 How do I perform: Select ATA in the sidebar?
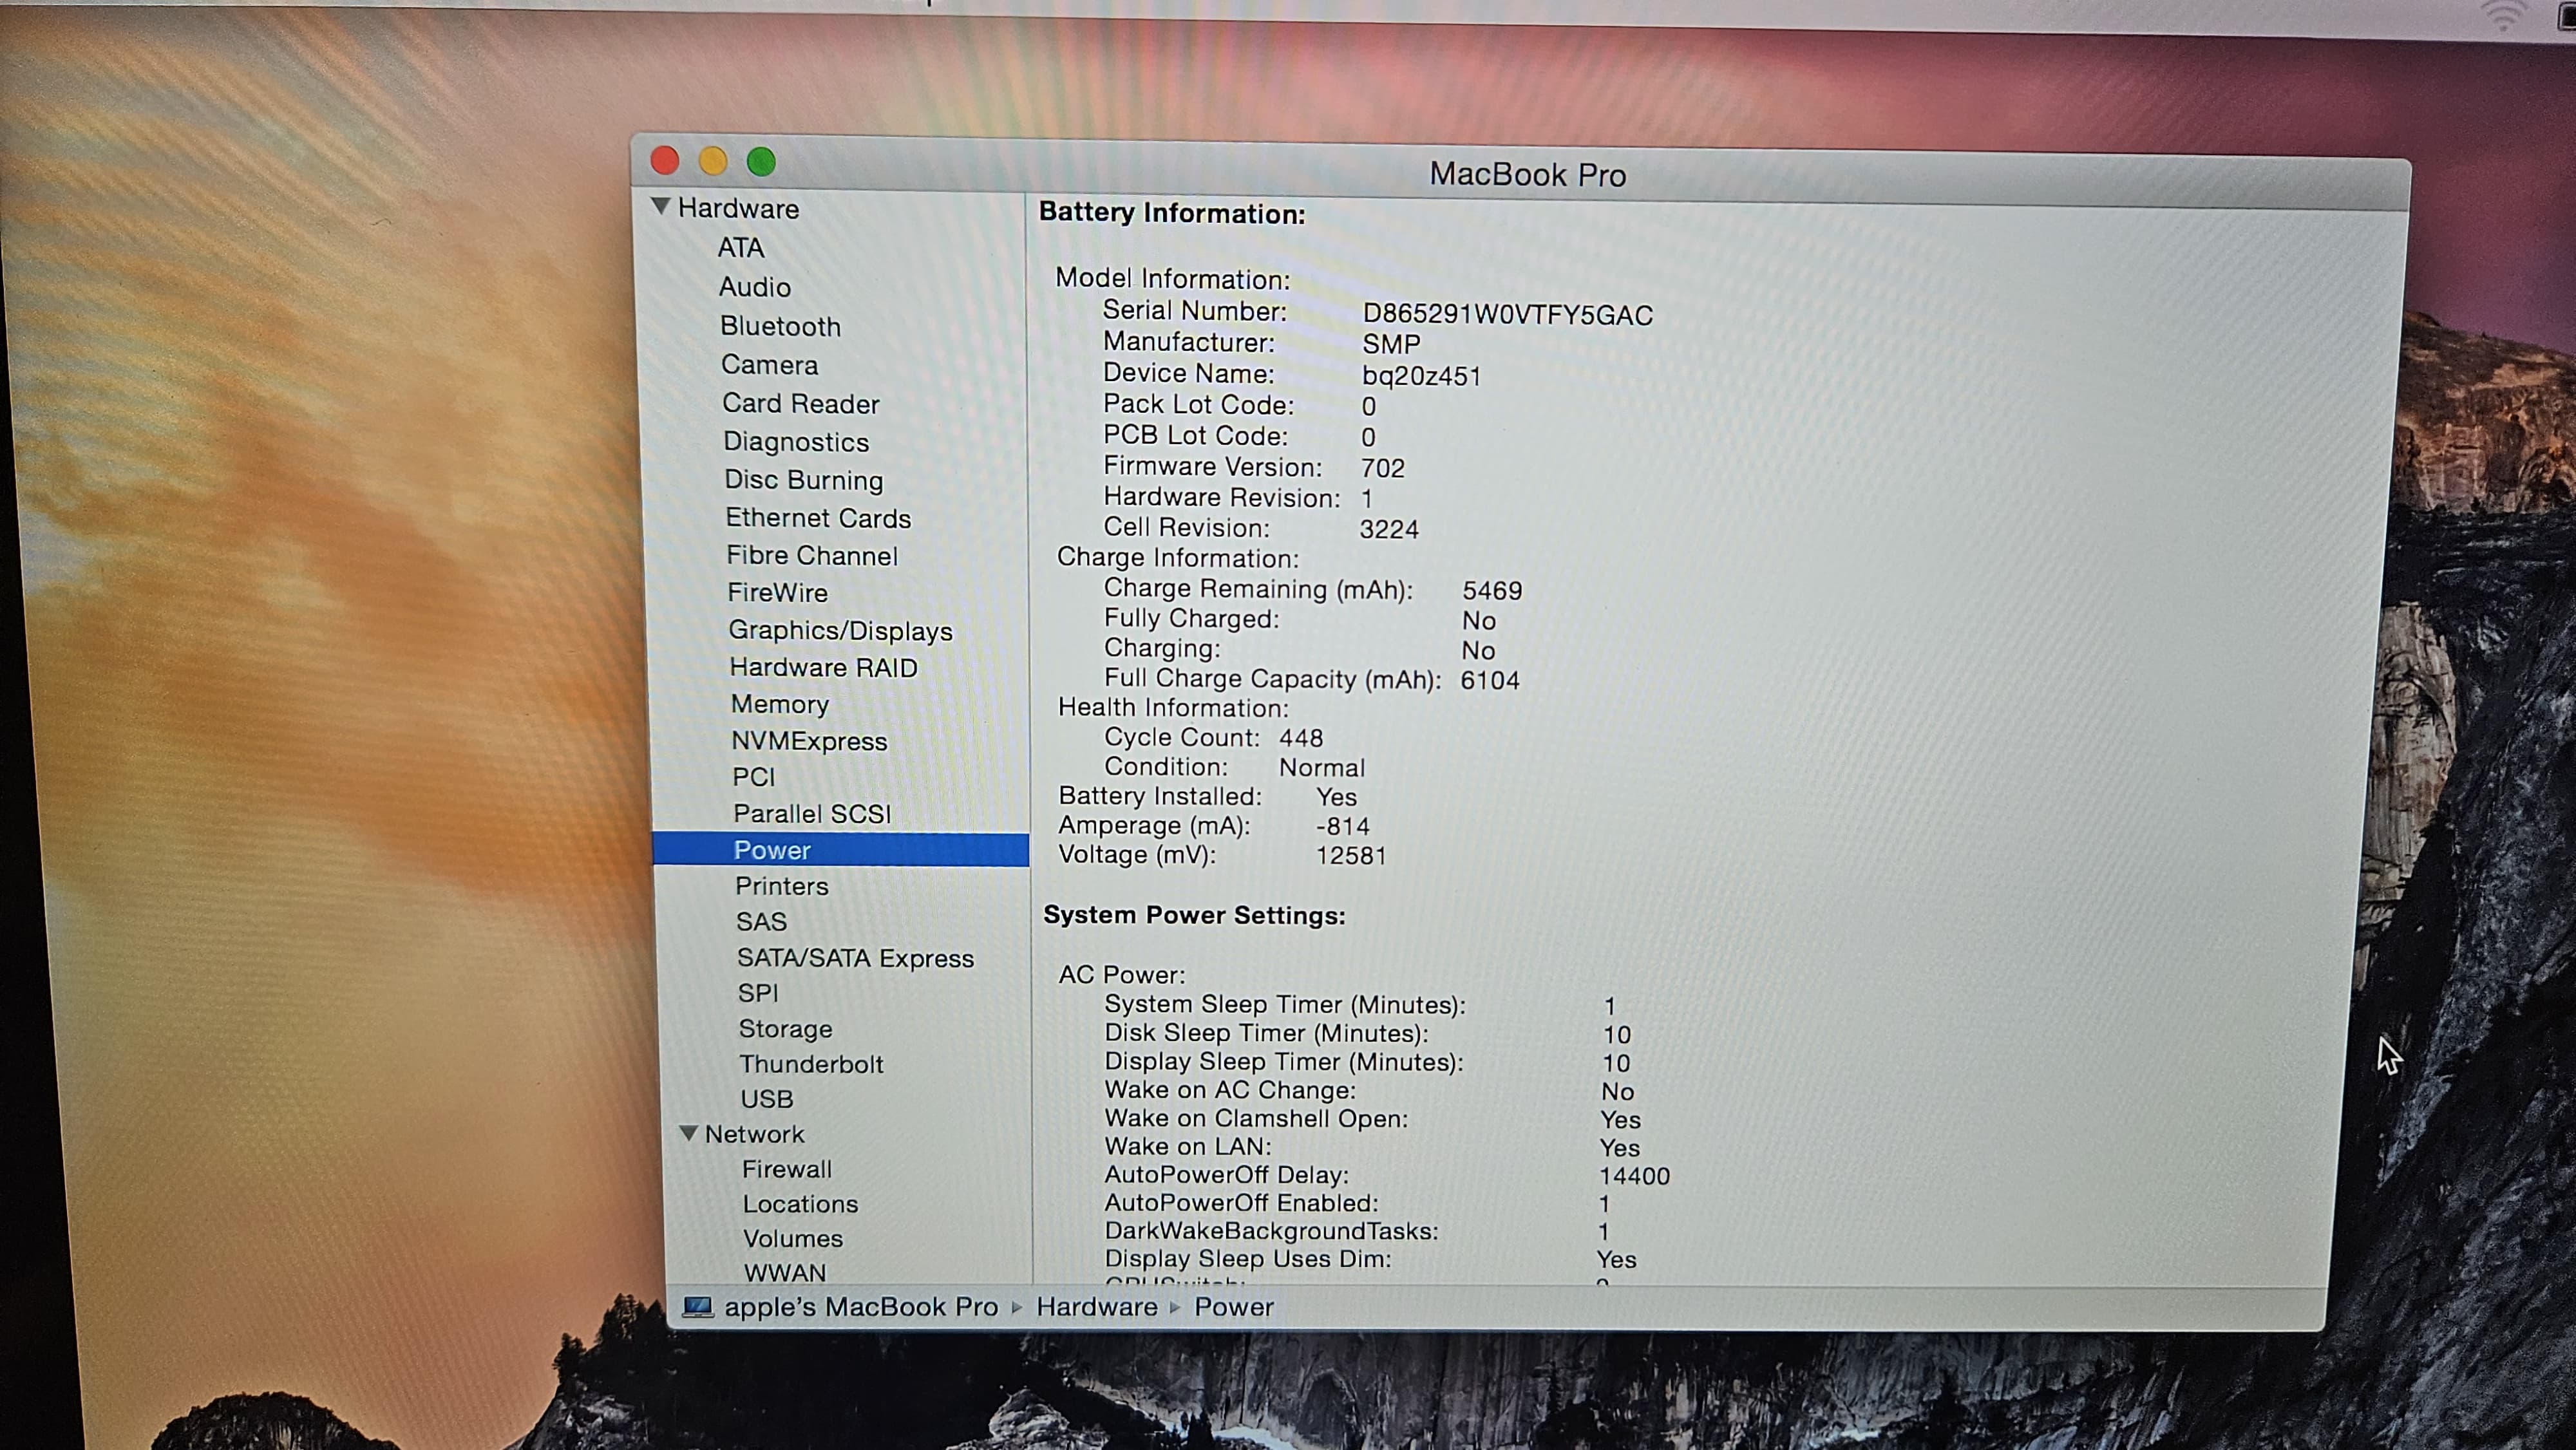point(741,247)
